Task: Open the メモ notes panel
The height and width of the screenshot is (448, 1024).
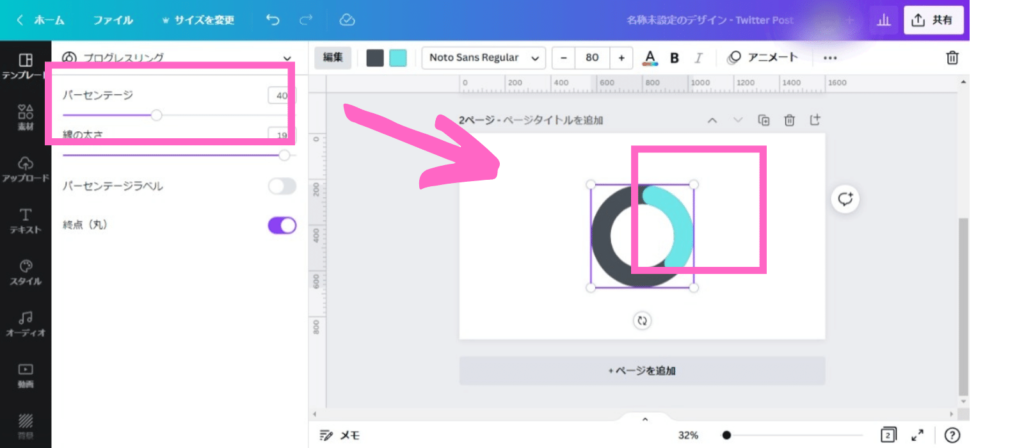Action: [x=340, y=436]
